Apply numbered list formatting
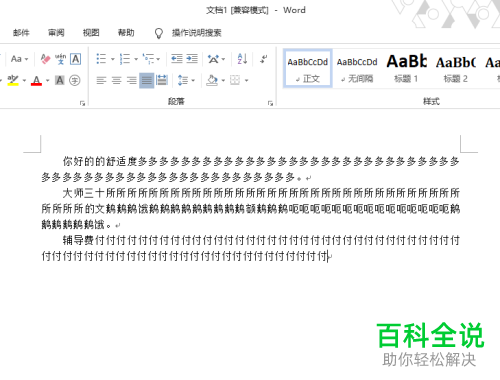The height and width of the screenshot is (380, 500). coord(125,59)
